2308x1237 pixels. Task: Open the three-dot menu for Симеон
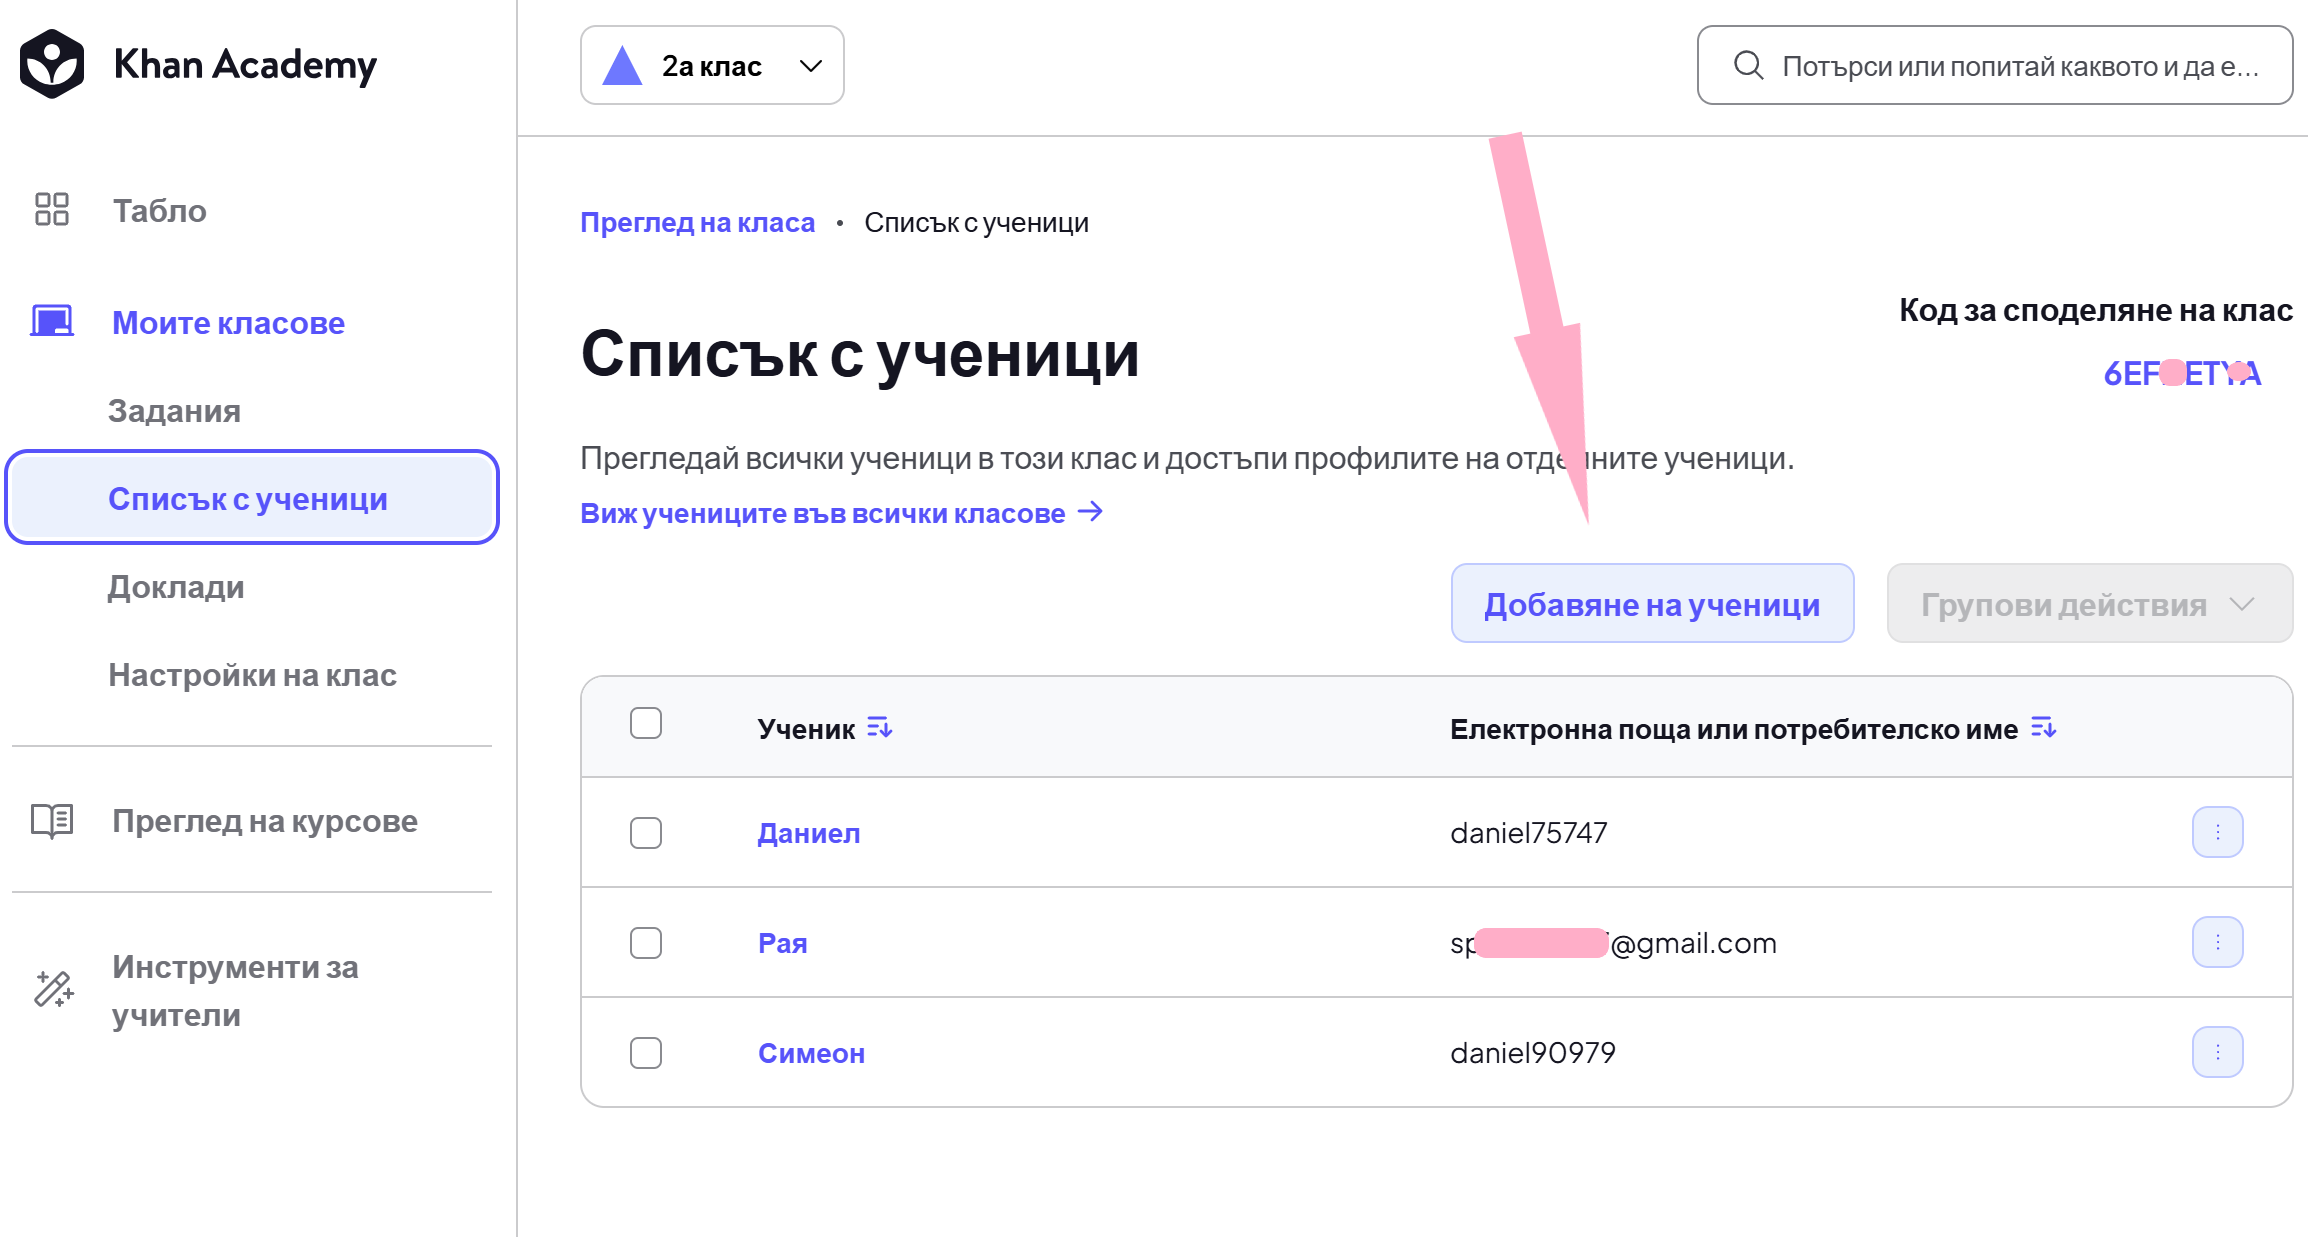[x=2218, y=1052]
